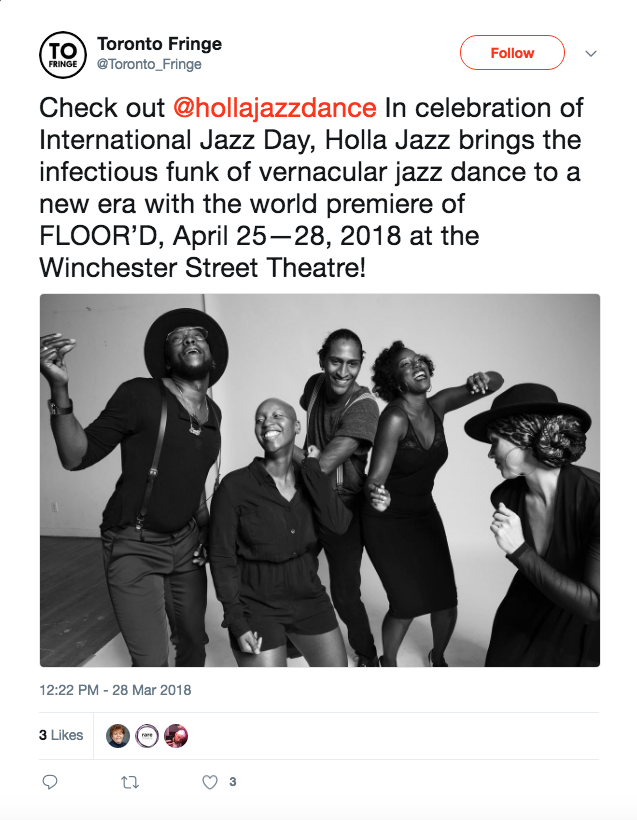The height and width of the screenshot is (820, 637).
Task: Open the TO Fringe profile logo
Action: [62, 55]
